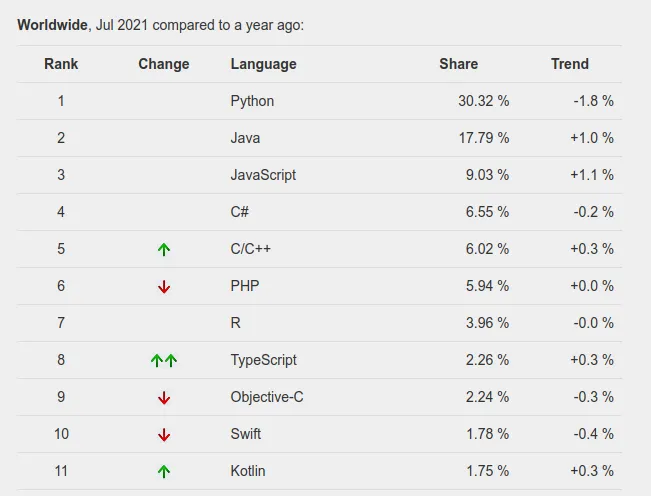The width and height of the screenshot is (651, 496).
Task: Click the Change column header
Action: (164, 64)
